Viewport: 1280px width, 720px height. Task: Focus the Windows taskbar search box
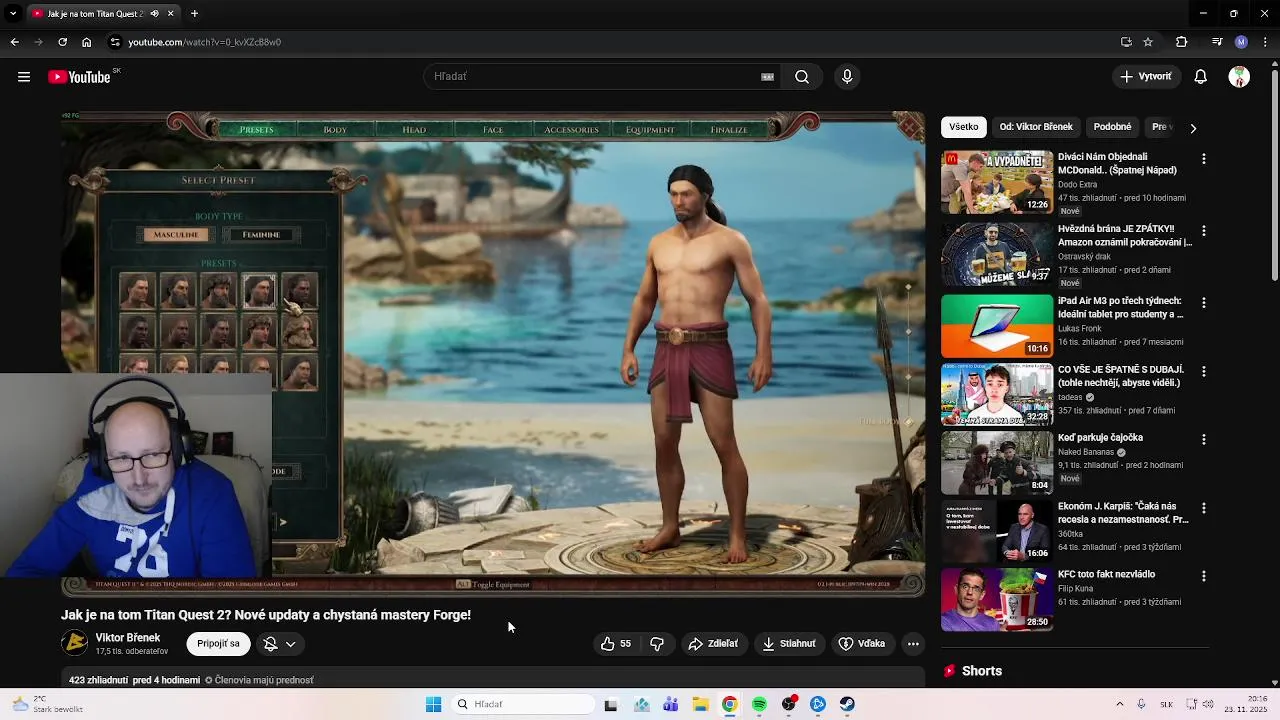click(x=522, y=704)
